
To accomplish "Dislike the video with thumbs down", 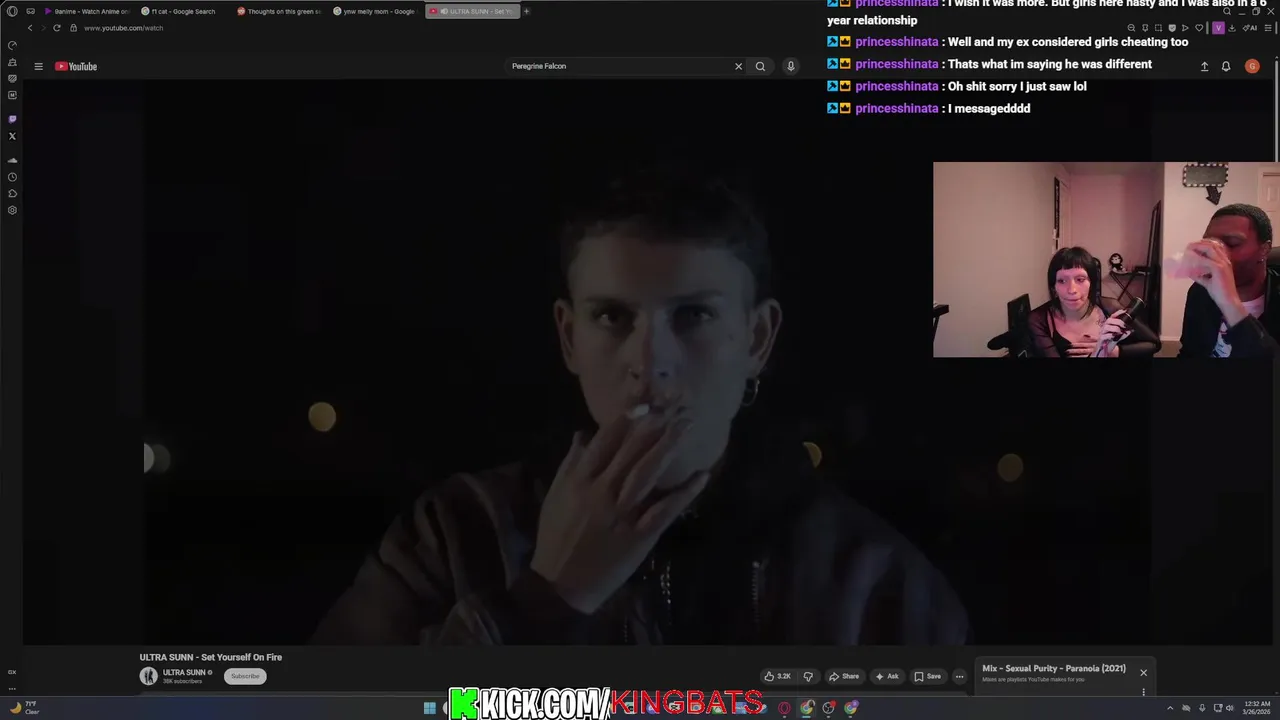I will pyautogui.click(x=808, y=676).
